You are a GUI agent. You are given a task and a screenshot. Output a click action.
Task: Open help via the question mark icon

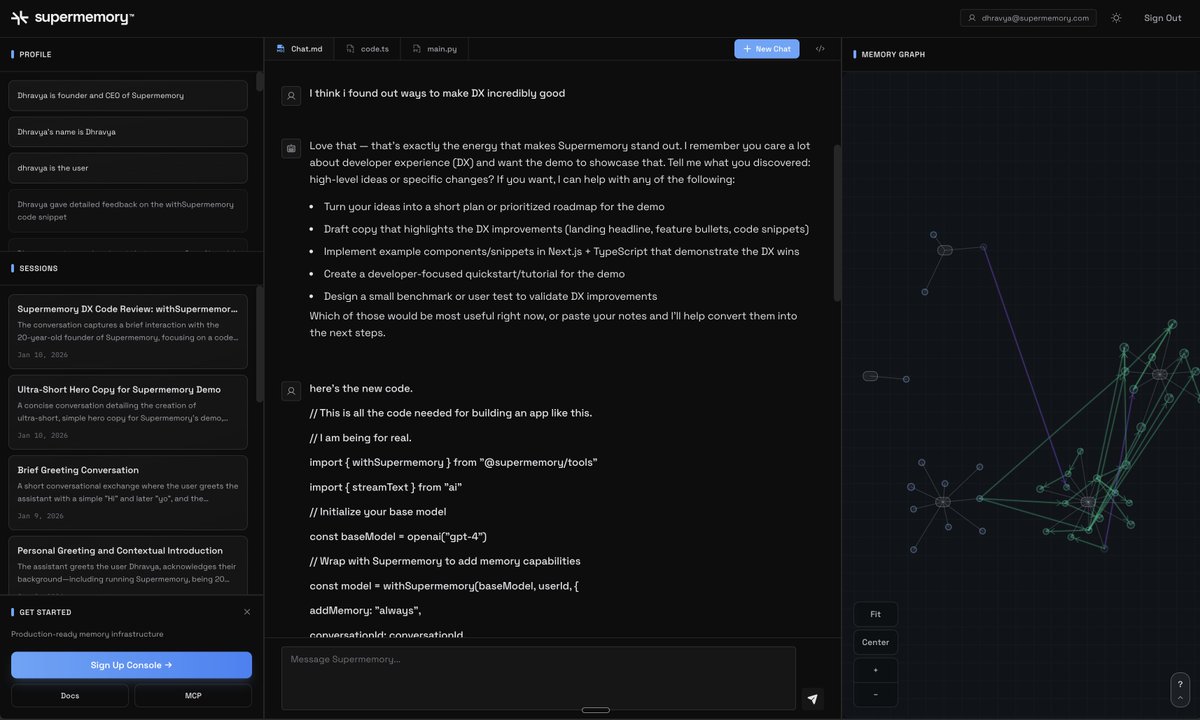(1179, 684)
